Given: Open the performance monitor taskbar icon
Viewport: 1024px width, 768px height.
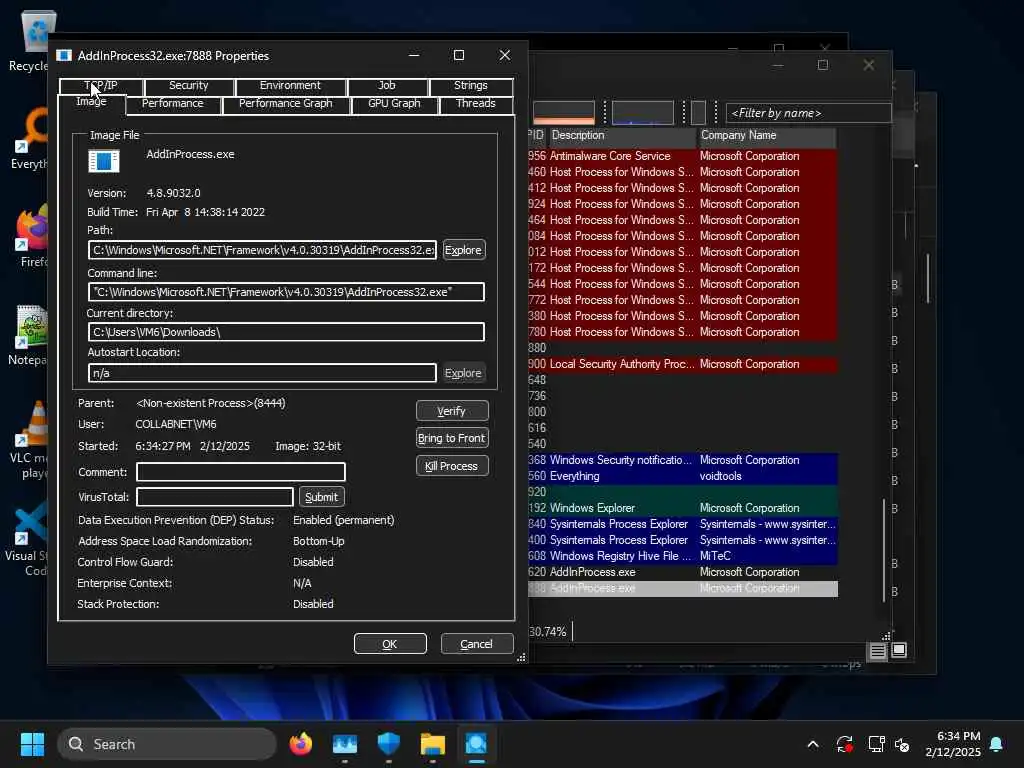Looking at the screenshot, I should (x=344, y=744).
